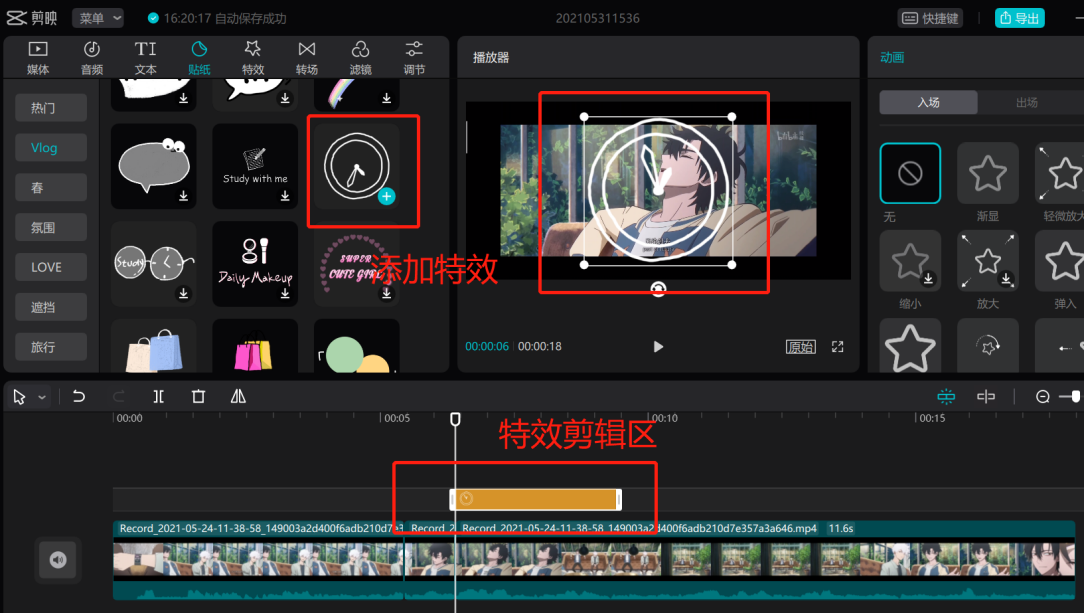
Task: Click the 播放器 player panel title
Action: 491,57
